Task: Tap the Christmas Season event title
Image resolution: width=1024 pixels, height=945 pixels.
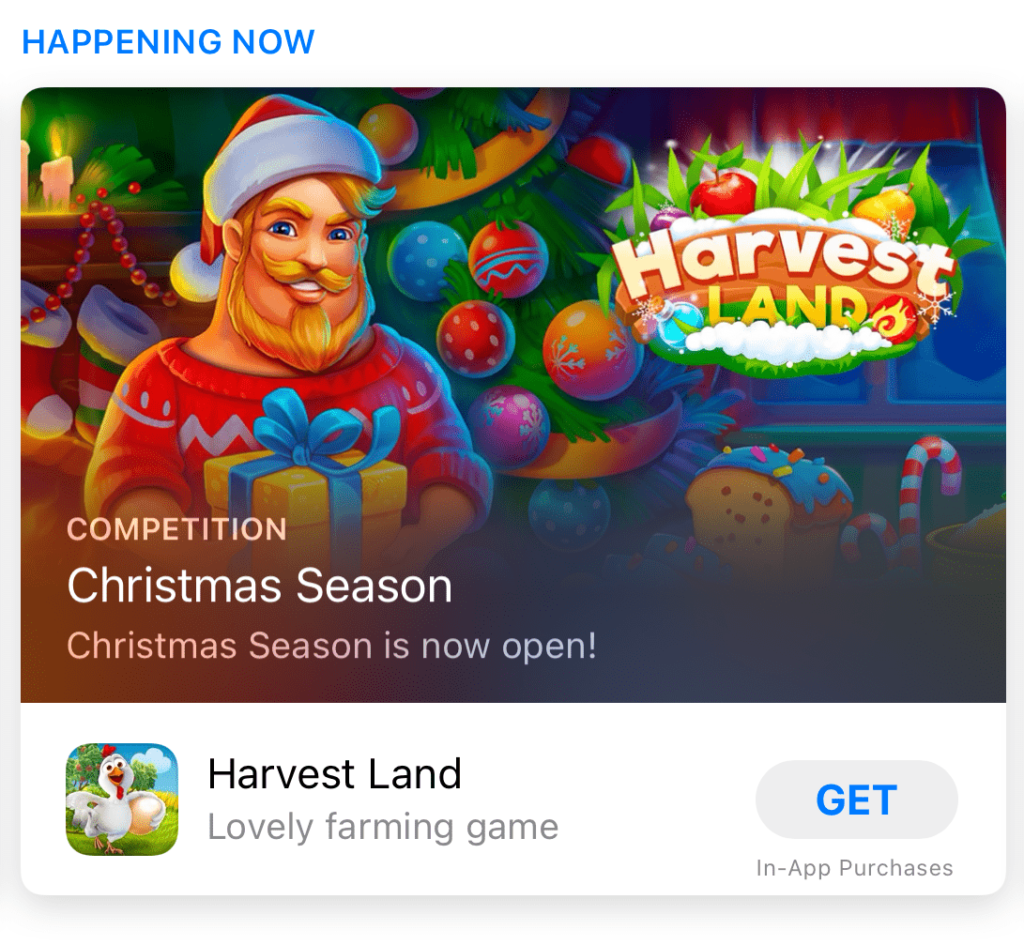Action: point(259,585)
